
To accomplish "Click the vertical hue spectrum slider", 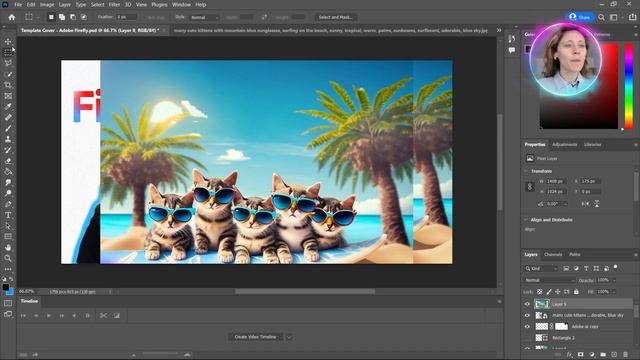I will (629, 87).
